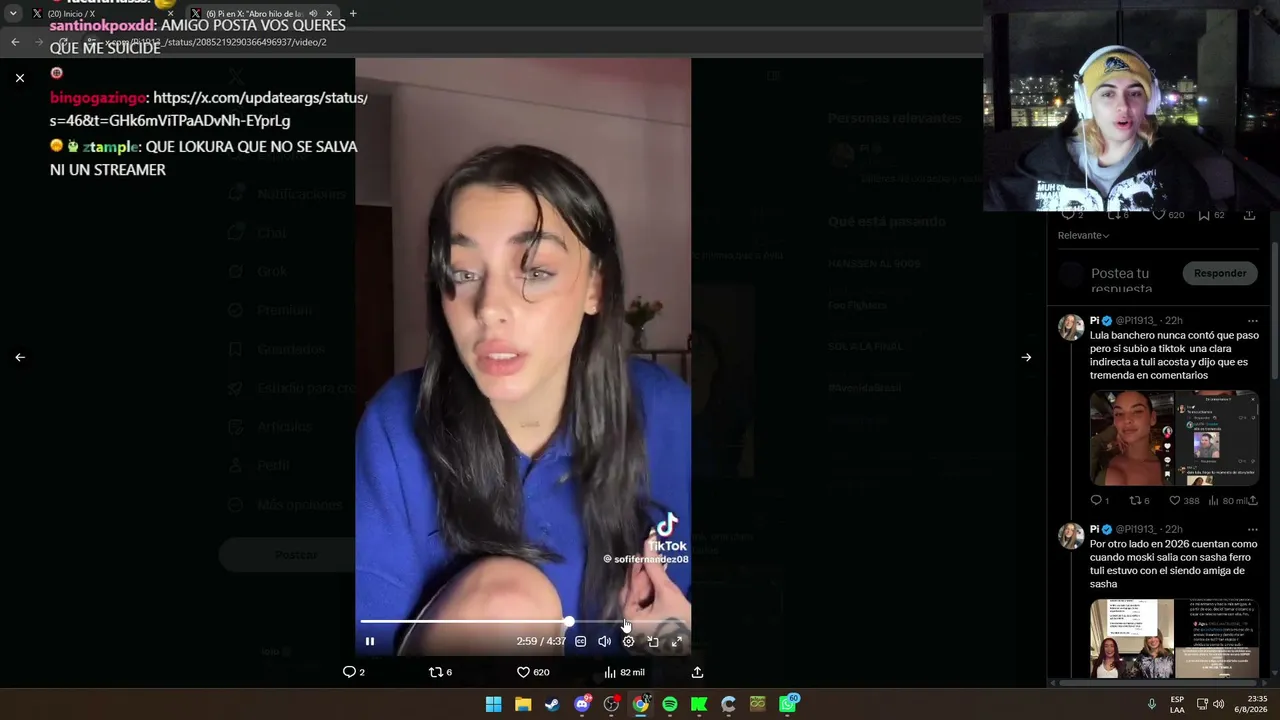Like the post with 620 likes
1280x720 pixels.
(533, 672)
